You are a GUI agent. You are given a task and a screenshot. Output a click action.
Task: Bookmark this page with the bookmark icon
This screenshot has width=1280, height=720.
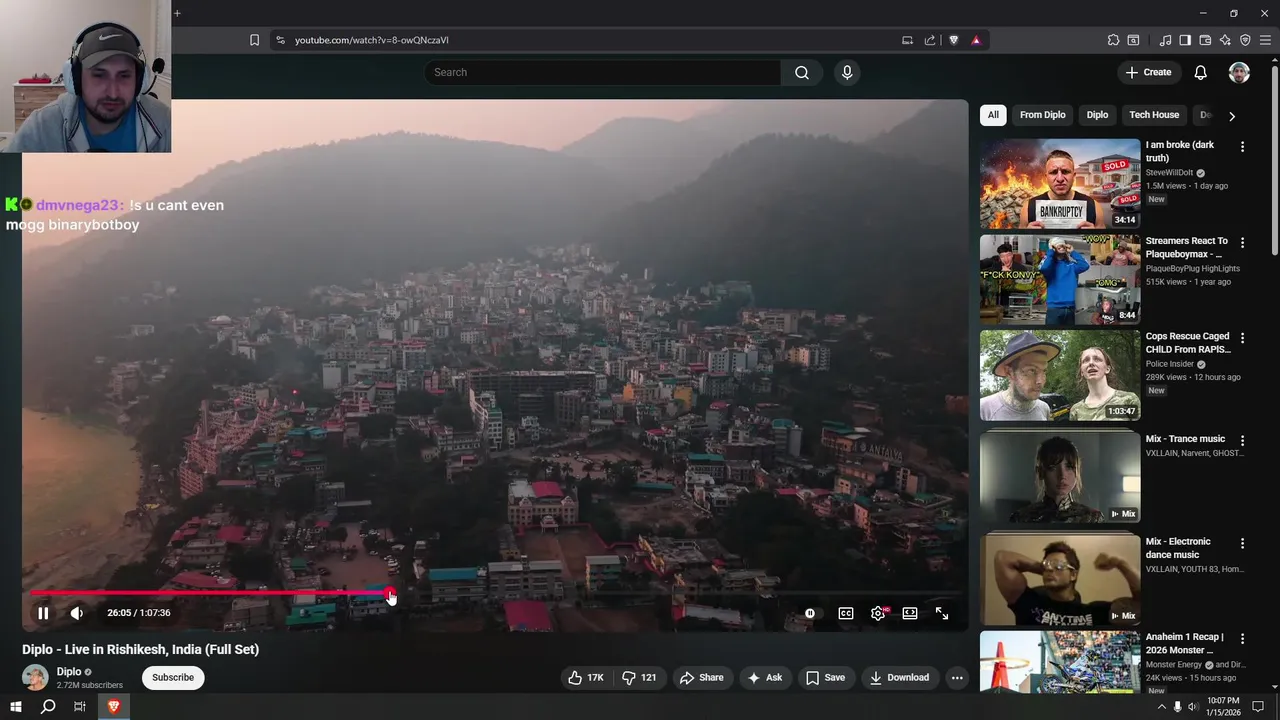[254, 40]
